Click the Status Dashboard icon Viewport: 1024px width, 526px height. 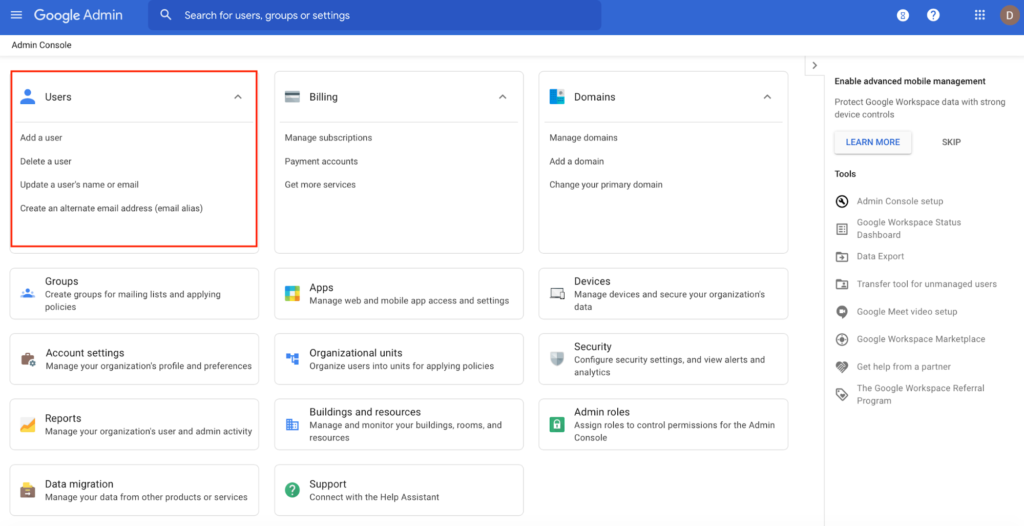pos(842,229)
